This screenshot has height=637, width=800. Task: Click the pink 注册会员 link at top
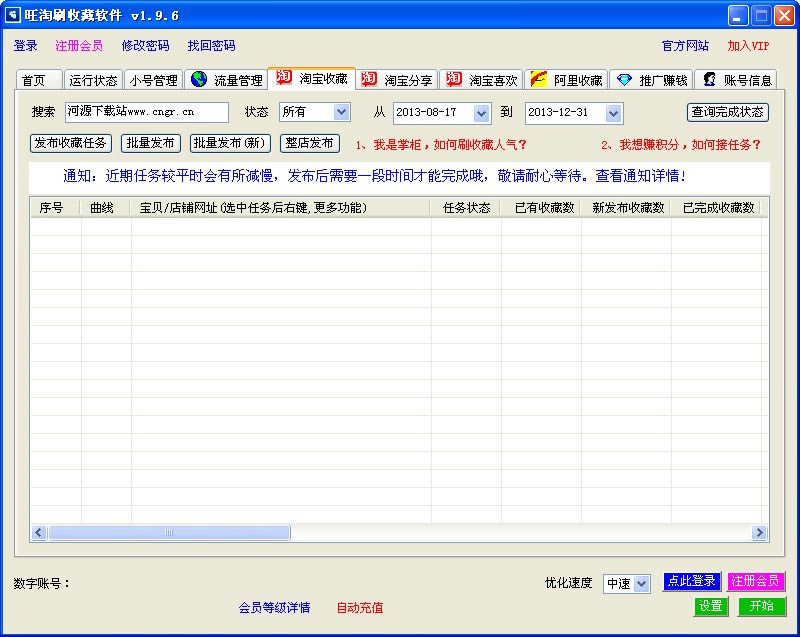pos(79,46)
